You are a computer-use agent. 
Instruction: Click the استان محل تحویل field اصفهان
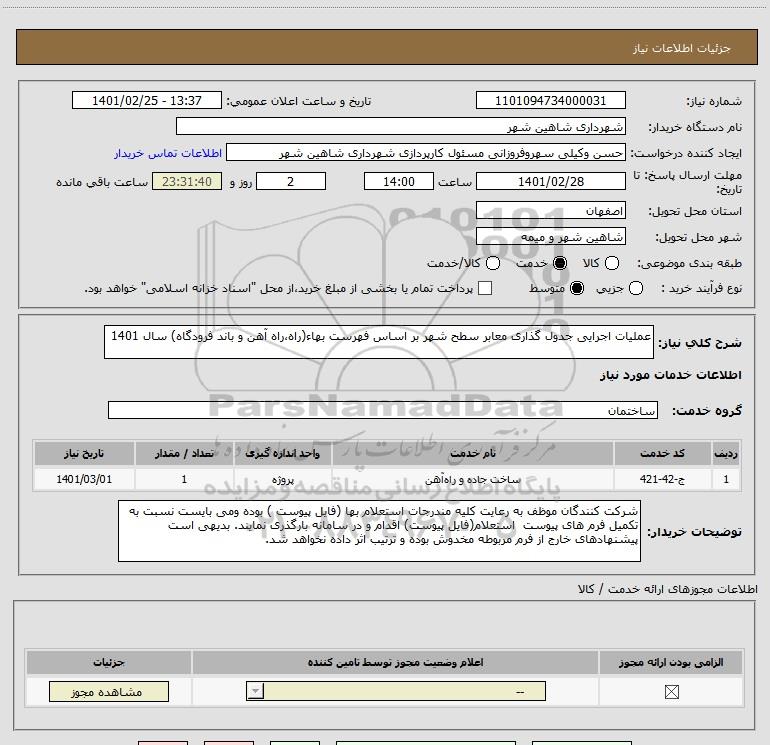point(550,211)
